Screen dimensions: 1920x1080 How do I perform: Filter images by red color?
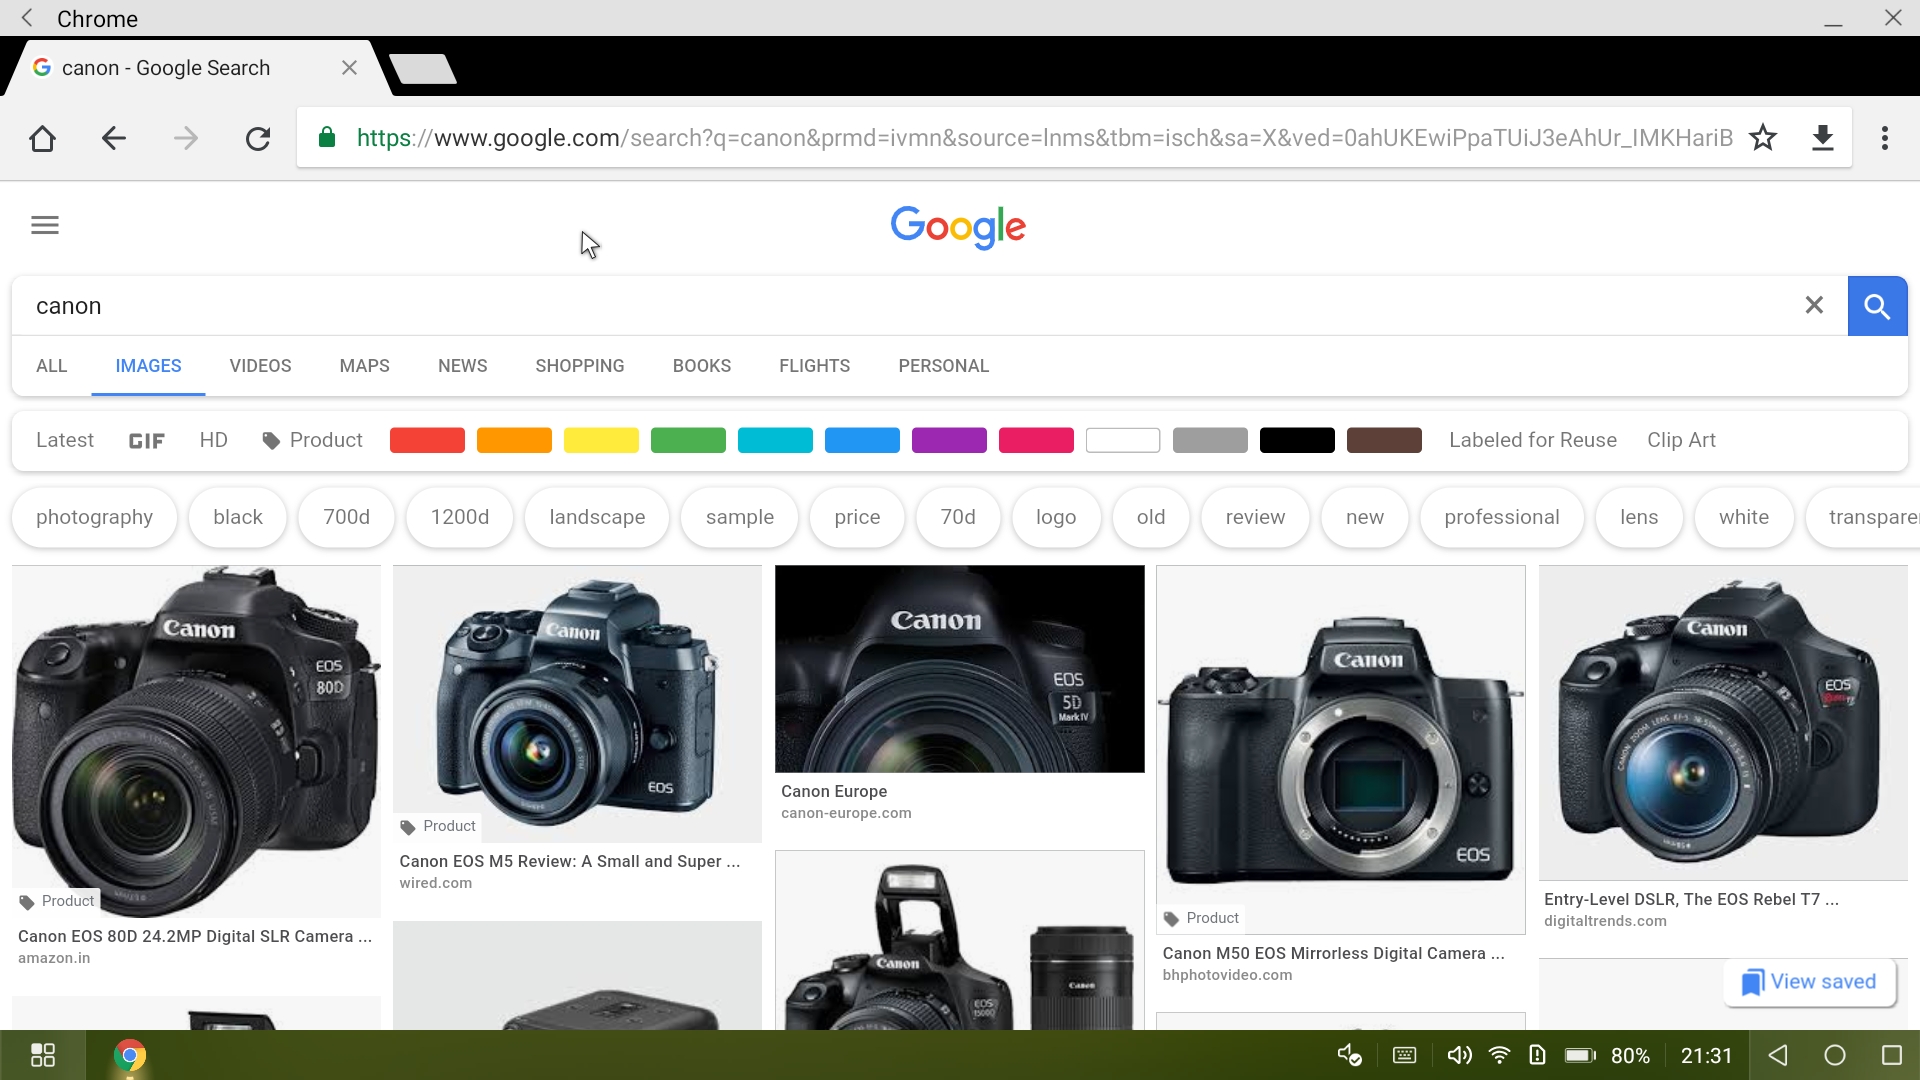pyautogui.click(x=427, y=440)
